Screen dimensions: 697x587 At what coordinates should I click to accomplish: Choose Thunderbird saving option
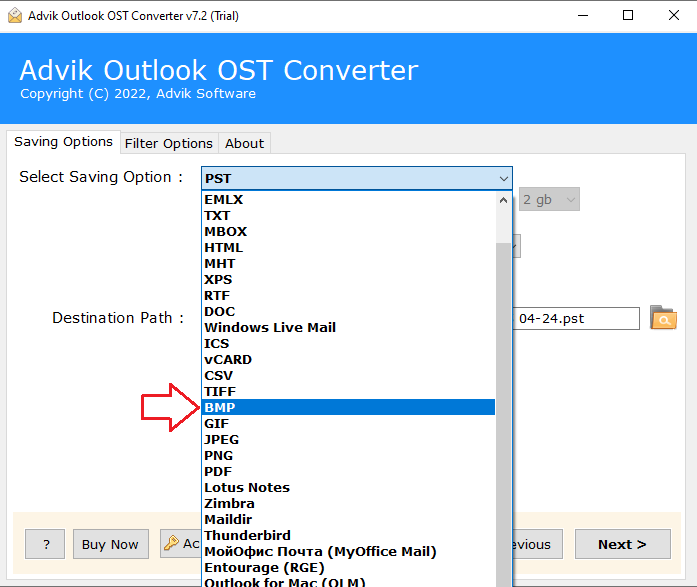click(348, 535)
